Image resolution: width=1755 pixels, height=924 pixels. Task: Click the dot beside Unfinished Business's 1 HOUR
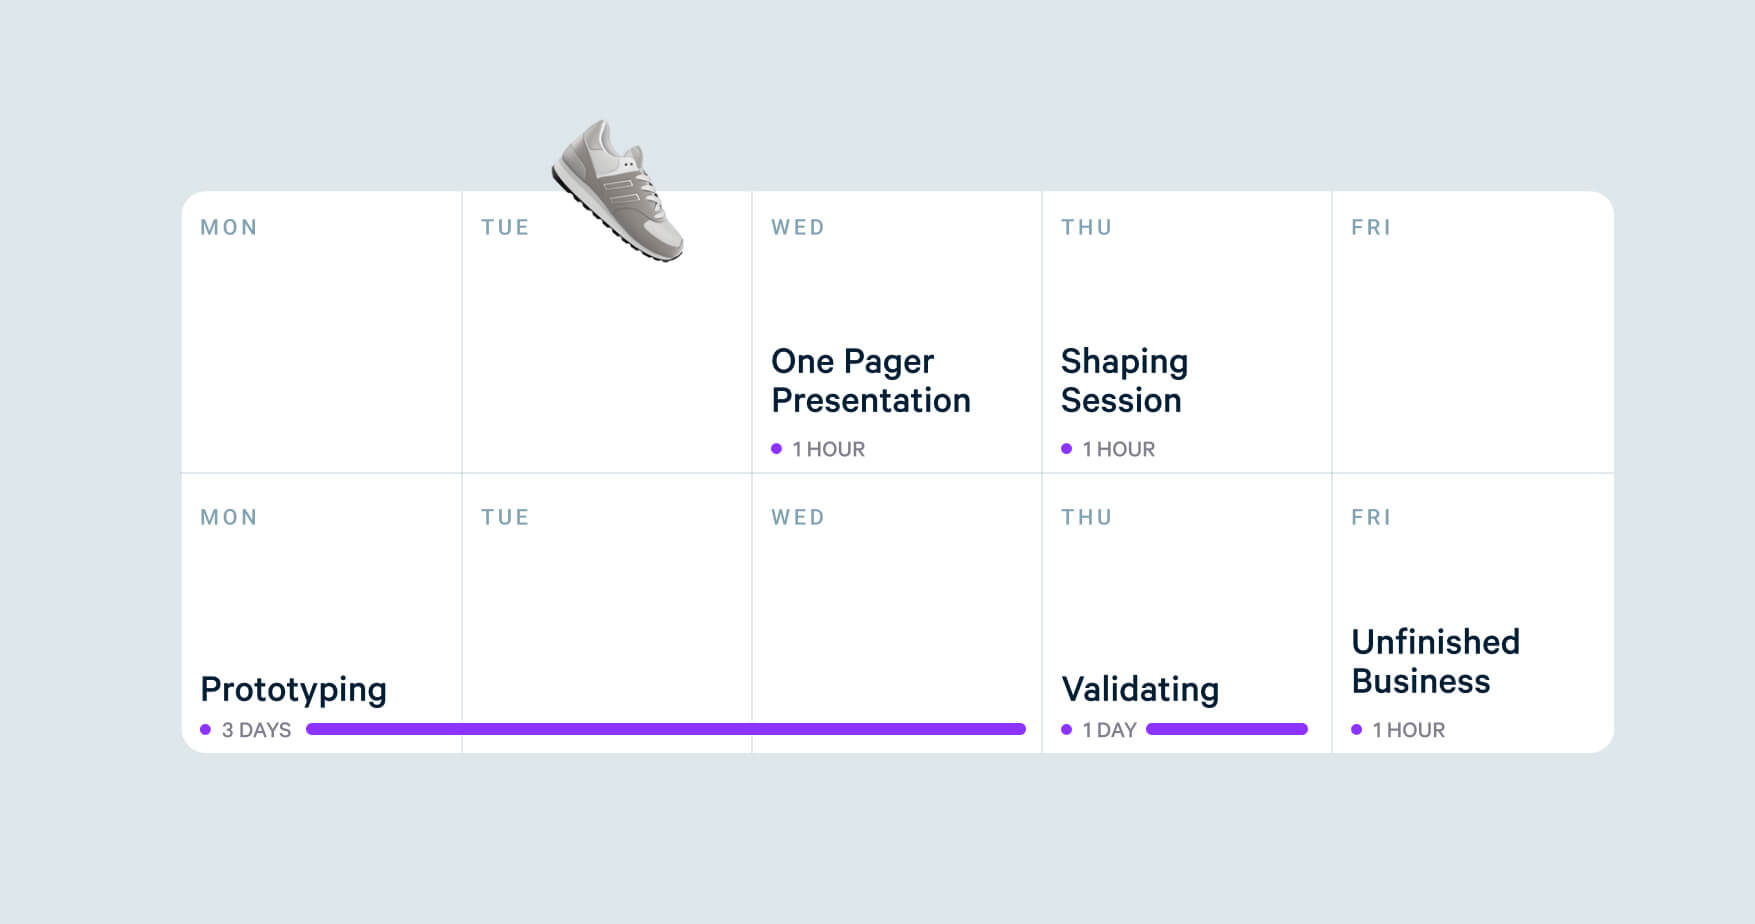[1357, 730]
